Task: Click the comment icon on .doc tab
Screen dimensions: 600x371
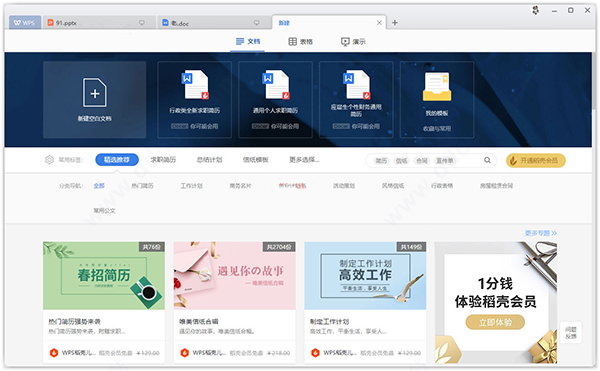Action: [257, 23]
